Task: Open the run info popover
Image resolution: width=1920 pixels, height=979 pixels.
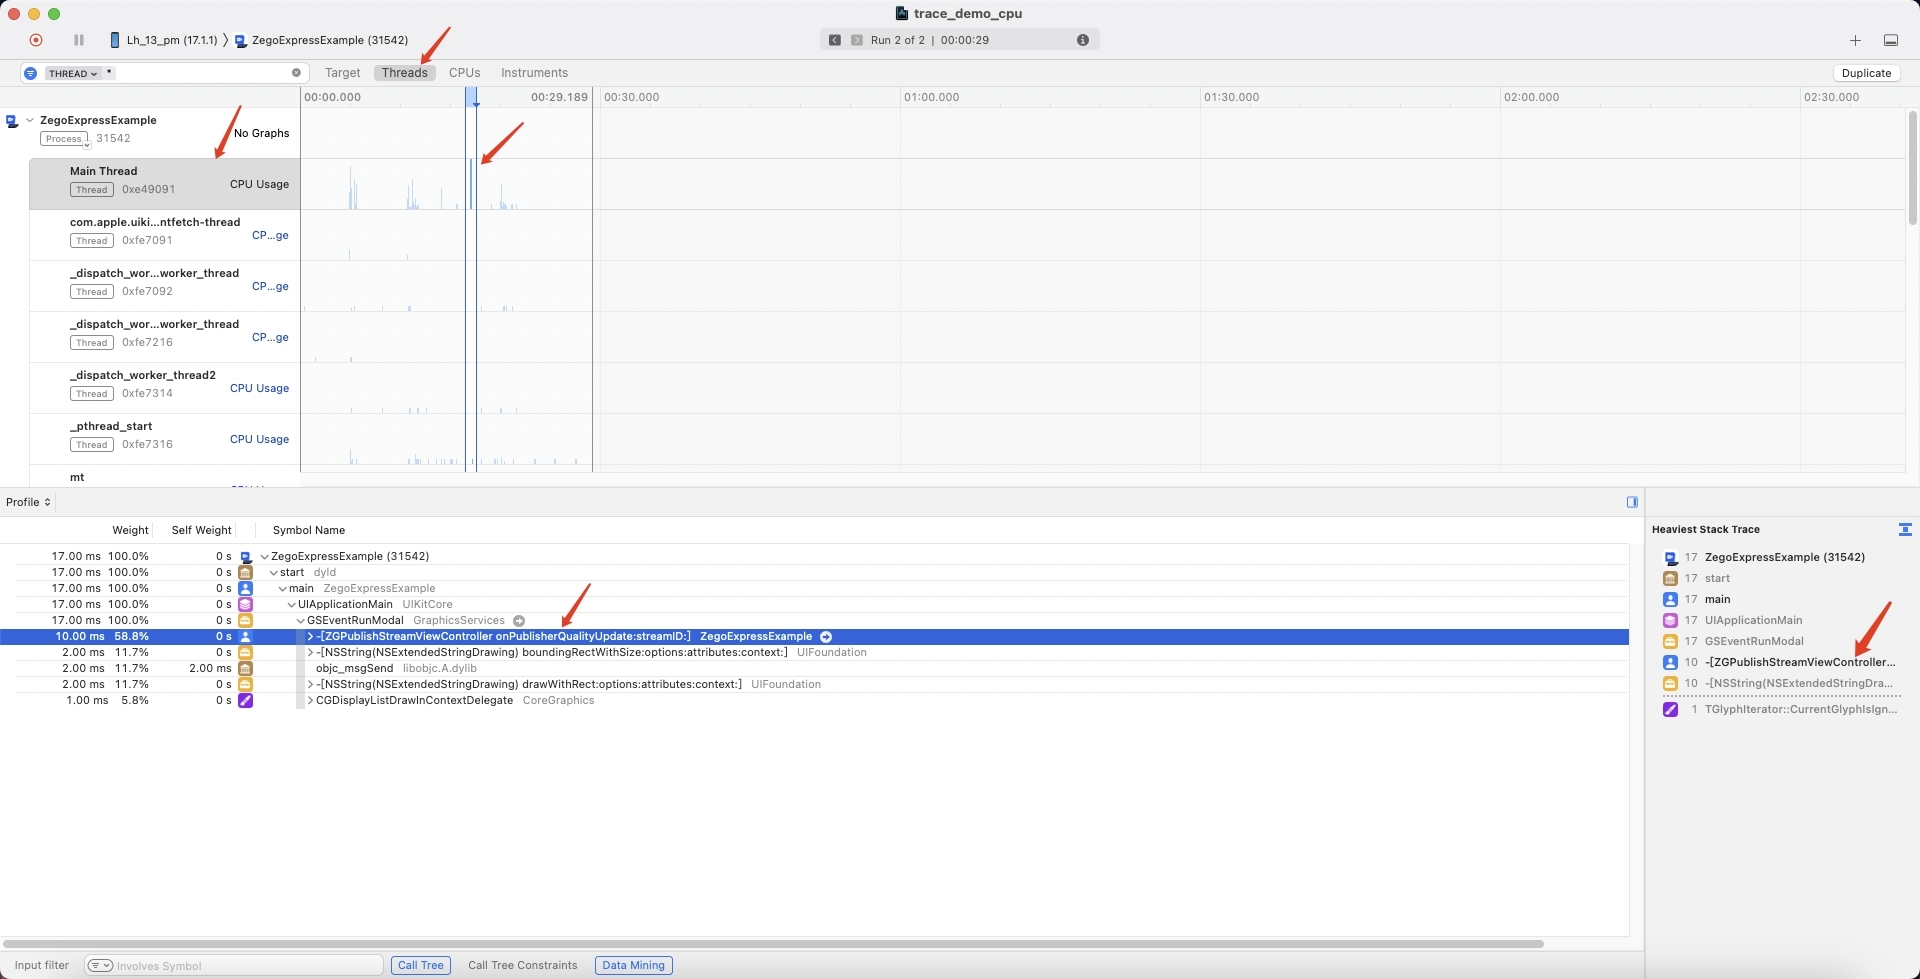Action: [x=1082, y=40]
